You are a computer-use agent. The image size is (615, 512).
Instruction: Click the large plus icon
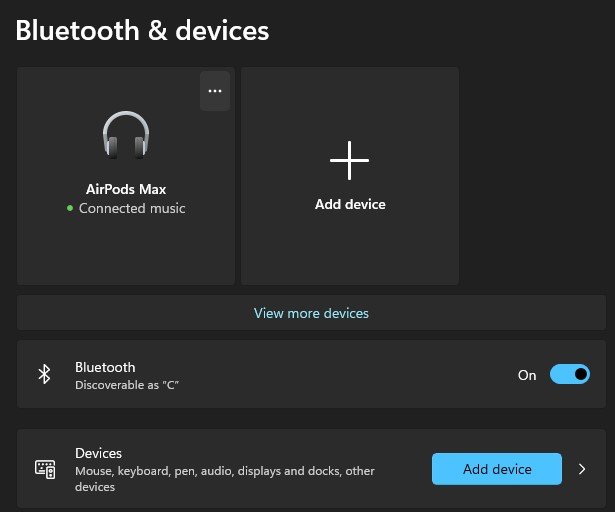pos(349,160)
